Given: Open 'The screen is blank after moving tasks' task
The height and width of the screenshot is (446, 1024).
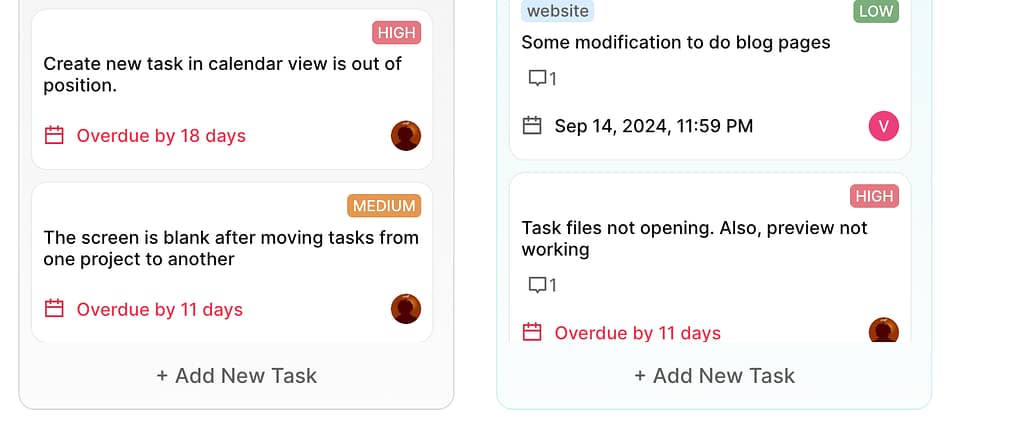Looking at the screenshot, I should (x=231, y=248).
